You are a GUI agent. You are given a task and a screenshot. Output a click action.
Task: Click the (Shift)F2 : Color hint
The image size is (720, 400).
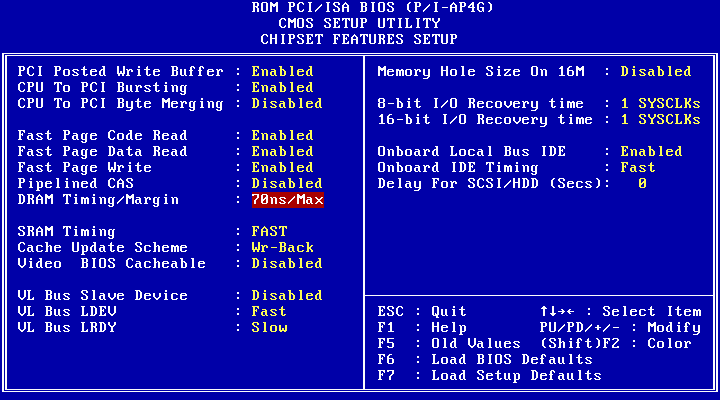coord(616,344)
